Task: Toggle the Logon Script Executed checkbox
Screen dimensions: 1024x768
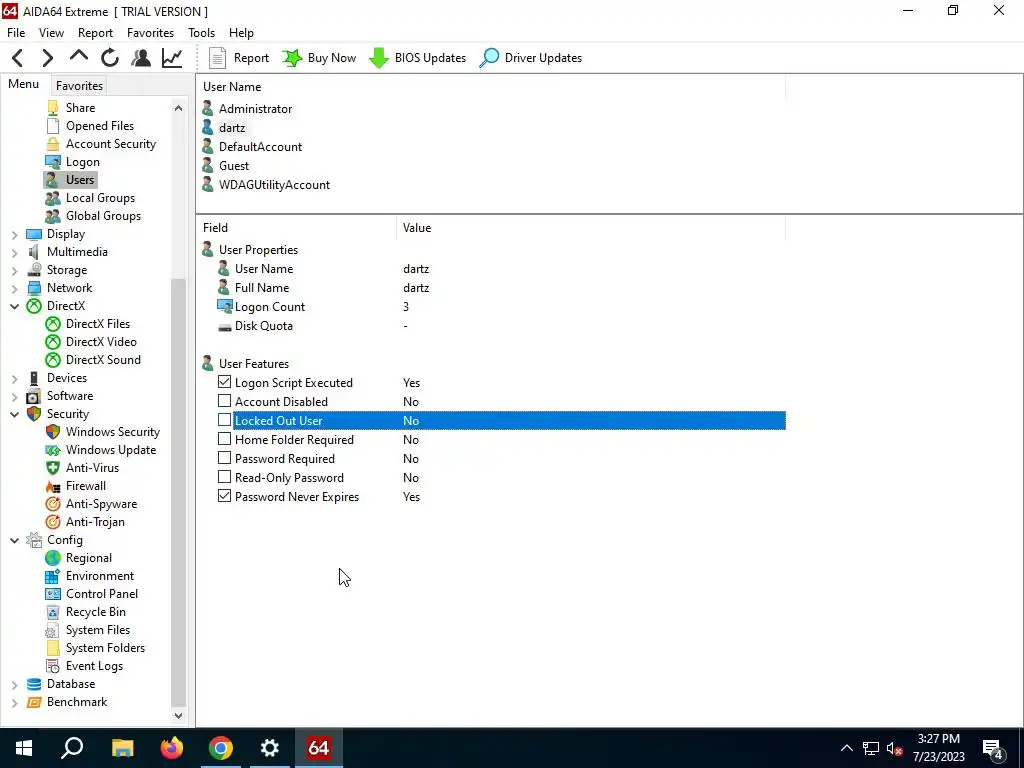Action: (x=224, y=382)
